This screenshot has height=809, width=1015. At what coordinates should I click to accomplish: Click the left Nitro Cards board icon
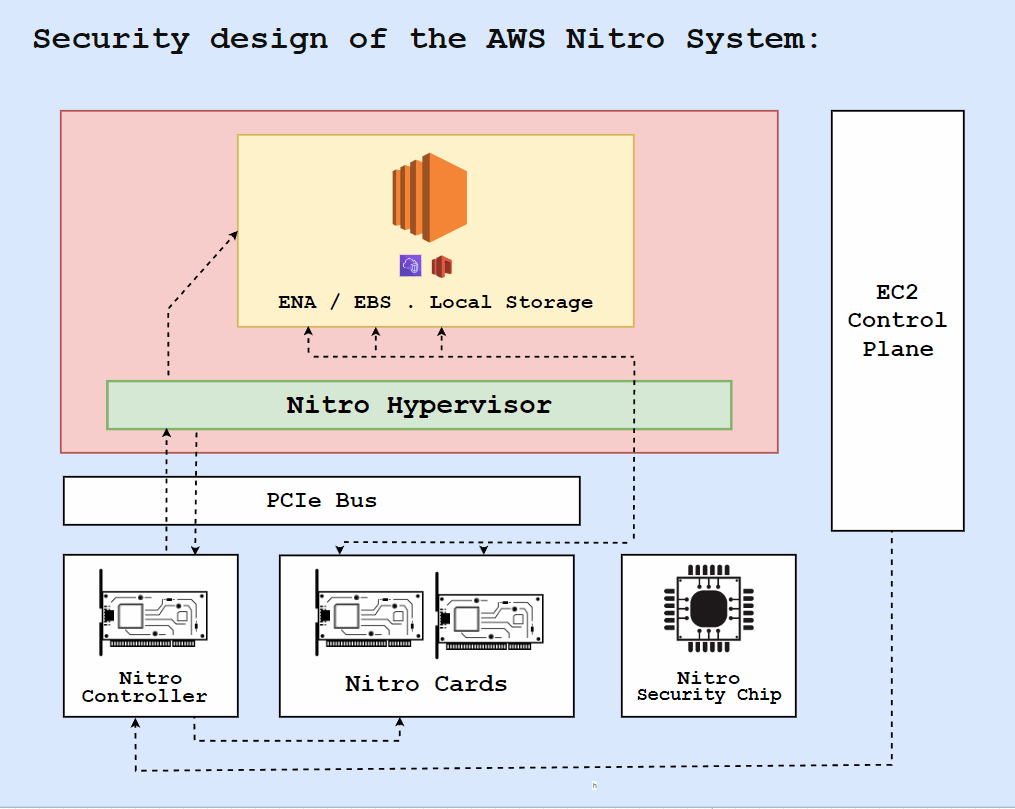click(367, 613)
